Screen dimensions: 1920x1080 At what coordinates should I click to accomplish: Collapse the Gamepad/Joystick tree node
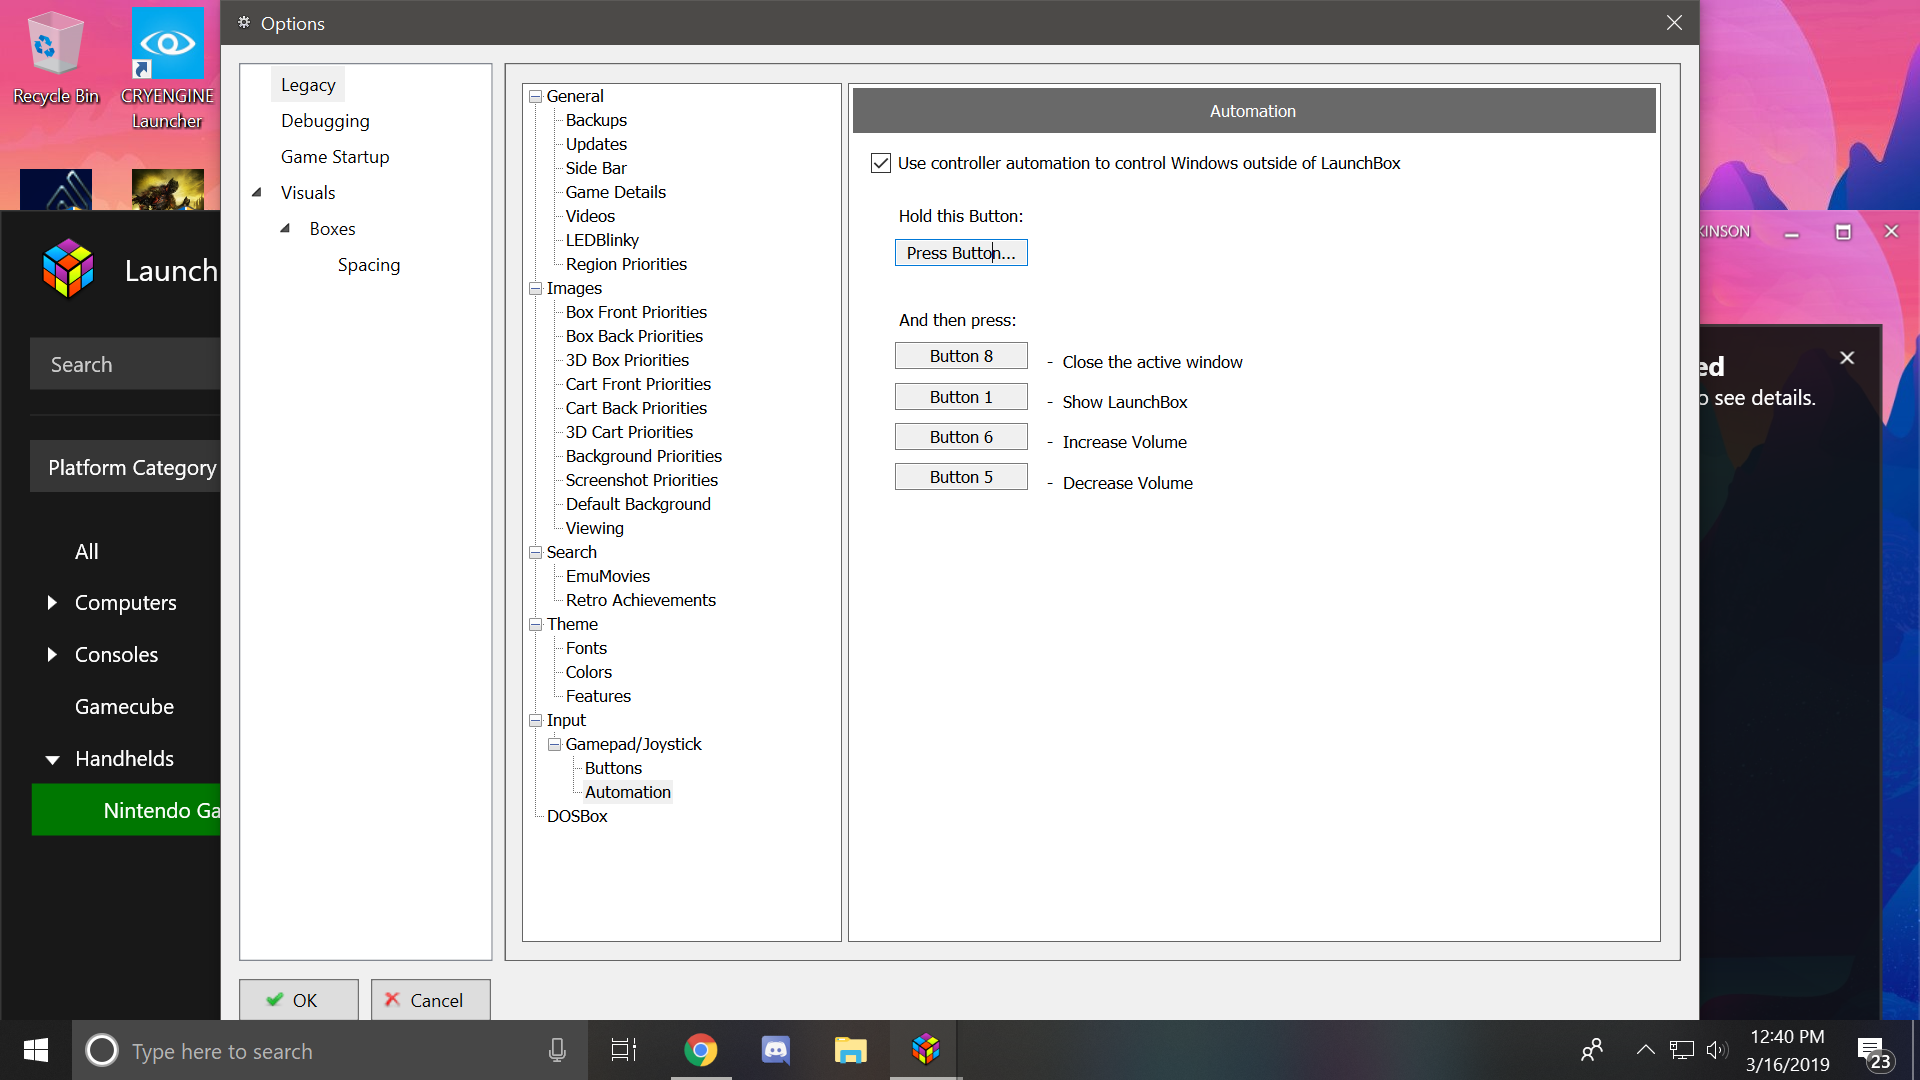click(554, 745)
